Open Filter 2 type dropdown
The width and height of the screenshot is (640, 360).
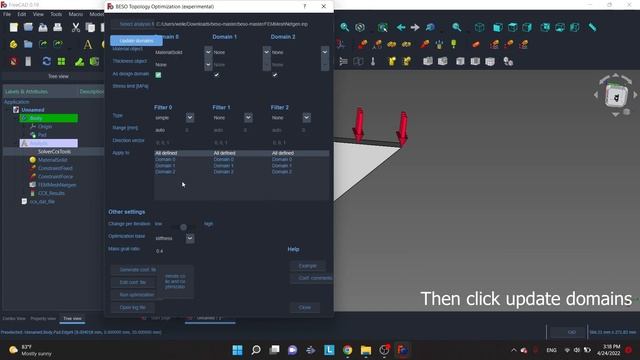point(307,118)
